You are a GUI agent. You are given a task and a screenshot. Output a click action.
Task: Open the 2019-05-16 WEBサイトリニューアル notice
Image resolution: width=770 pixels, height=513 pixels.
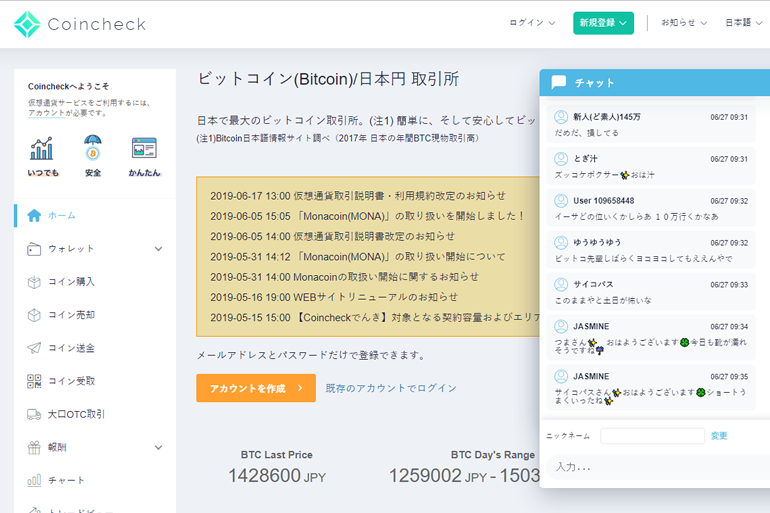coord(334,297)
